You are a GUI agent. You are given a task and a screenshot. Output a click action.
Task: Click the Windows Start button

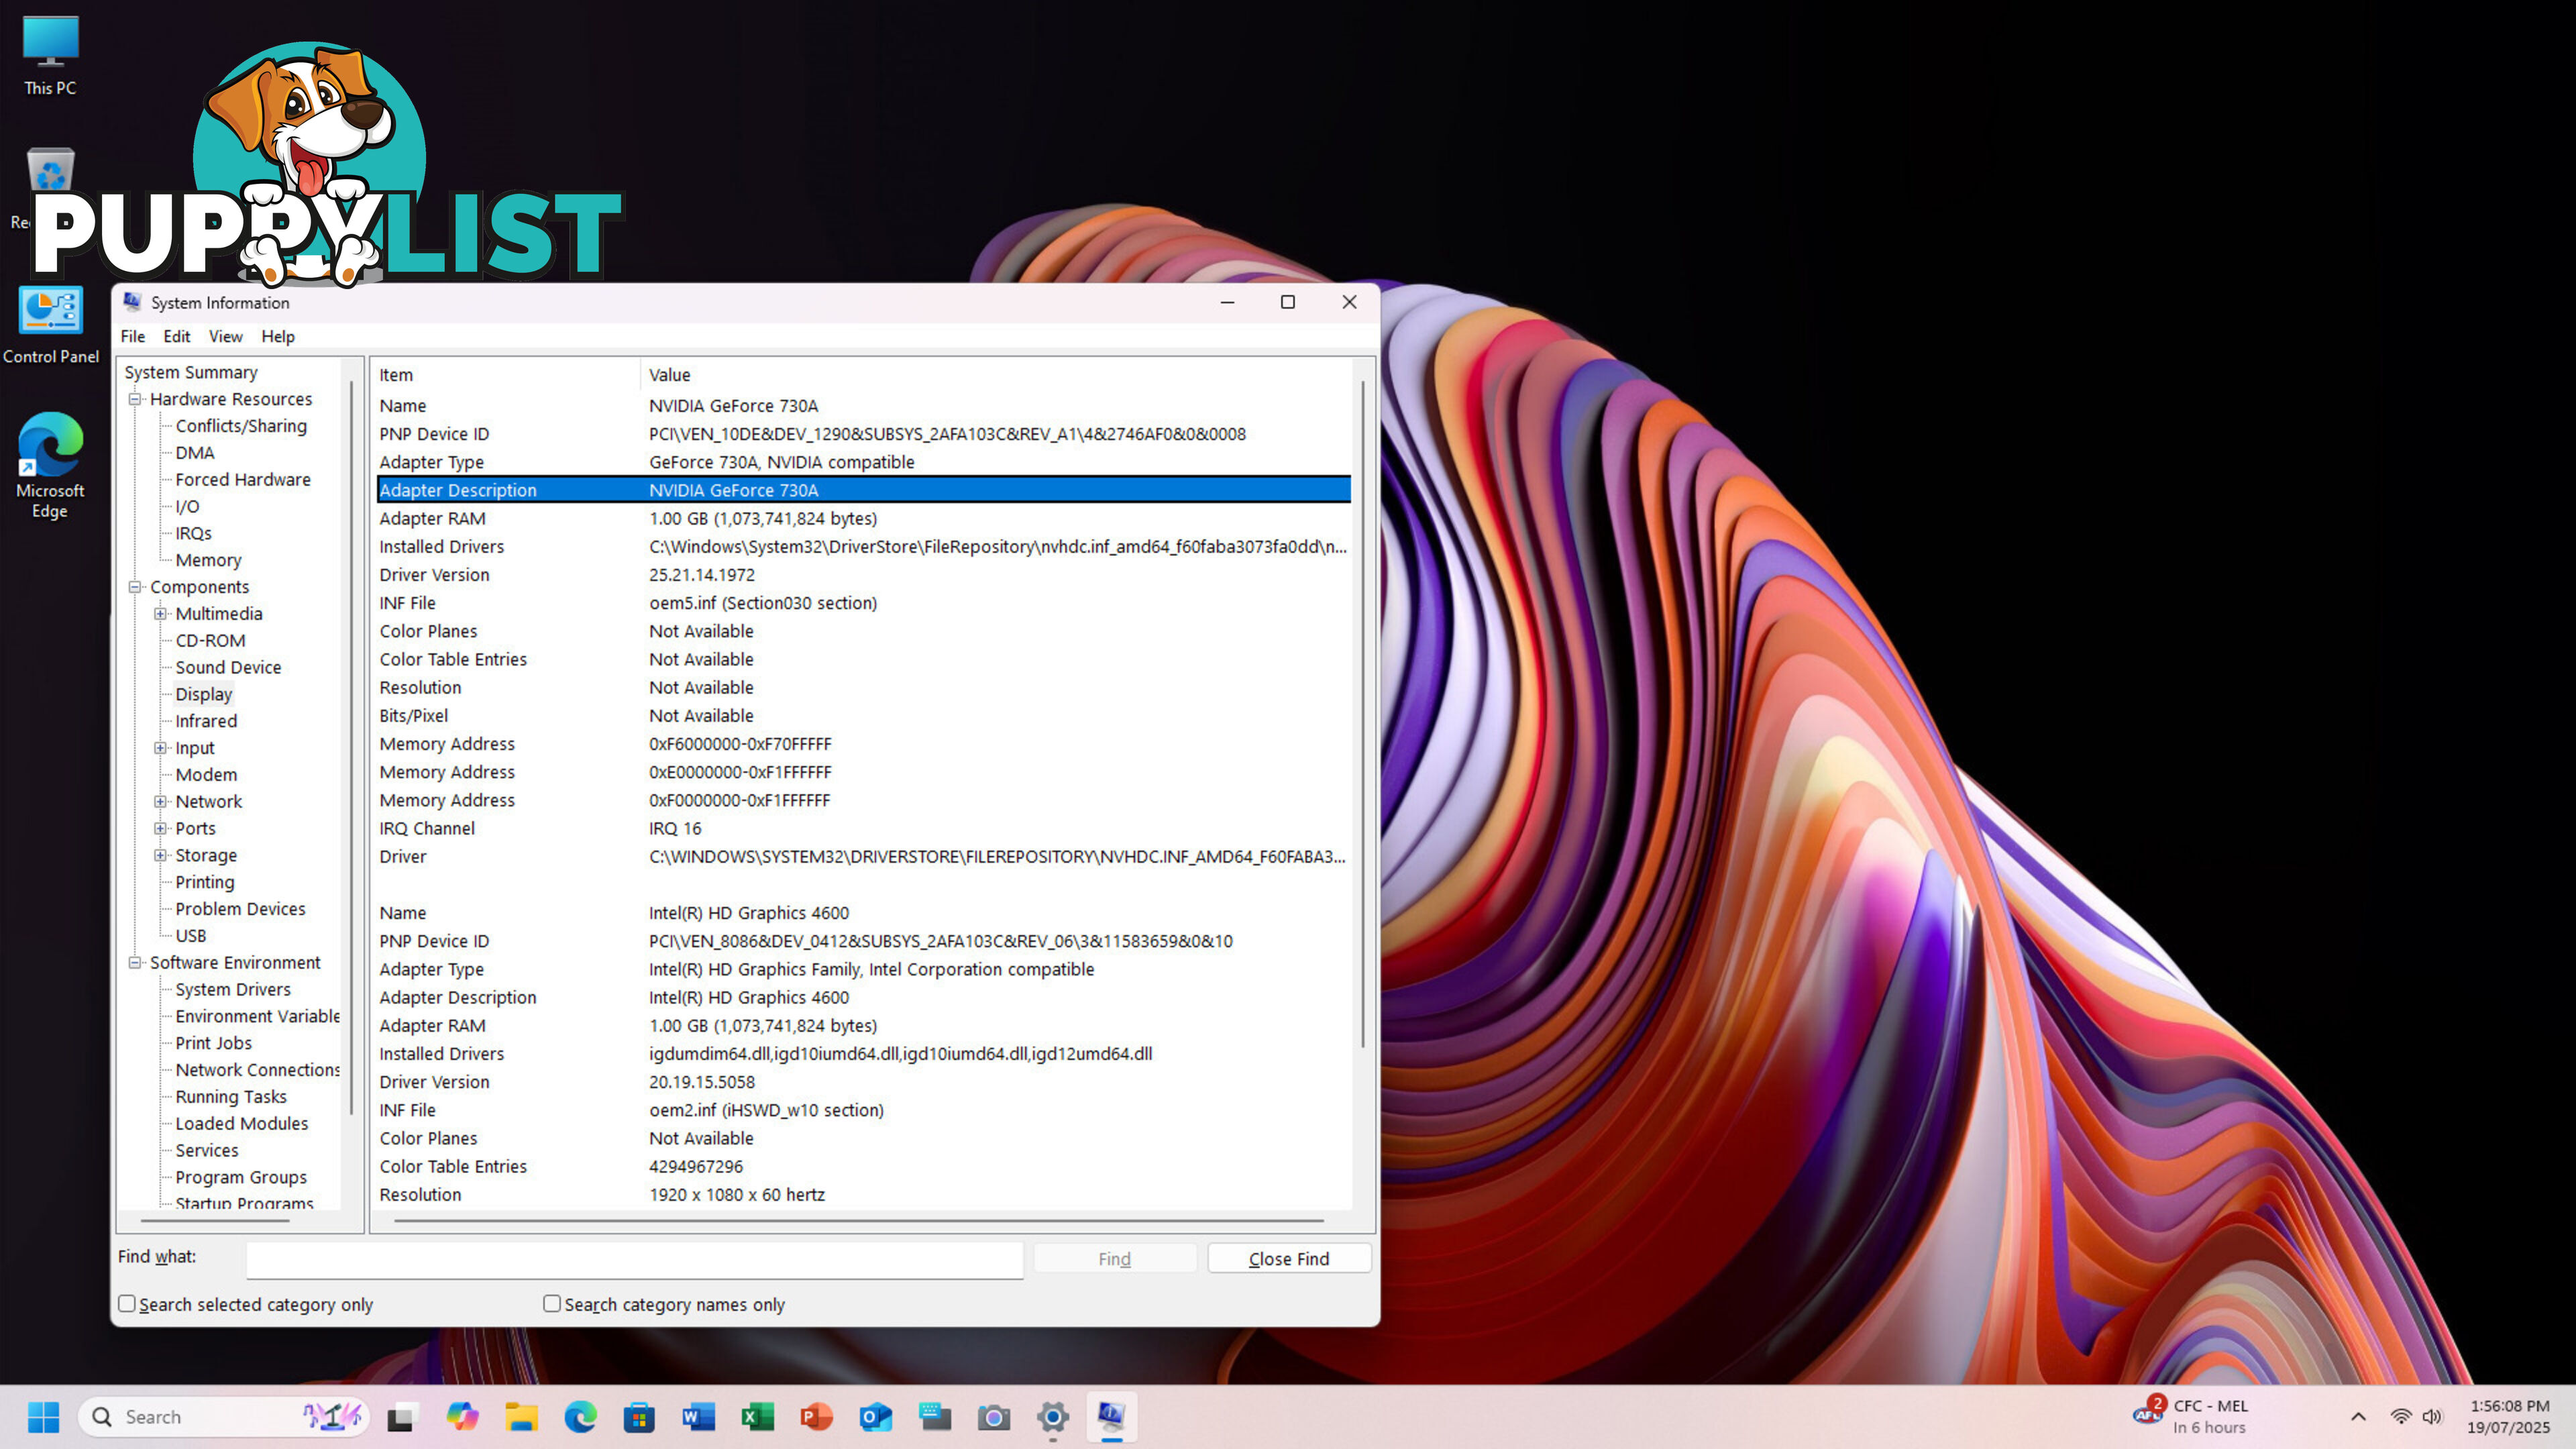[43, 1416]
